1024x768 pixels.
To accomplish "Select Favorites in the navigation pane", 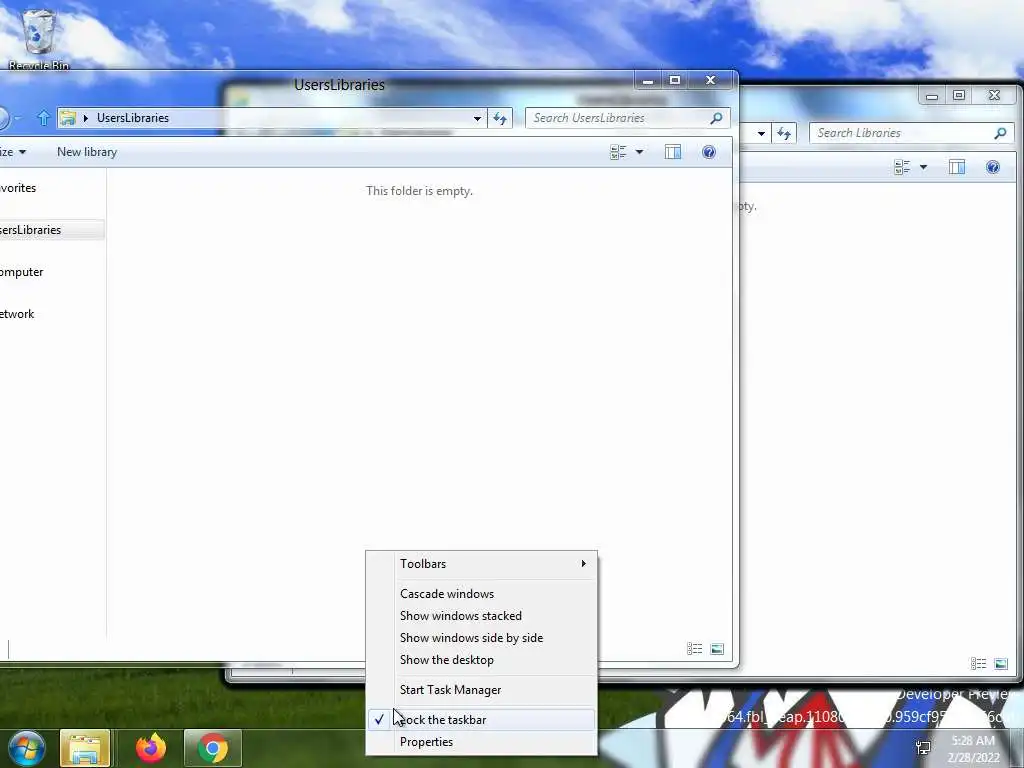I will point(18,188).
